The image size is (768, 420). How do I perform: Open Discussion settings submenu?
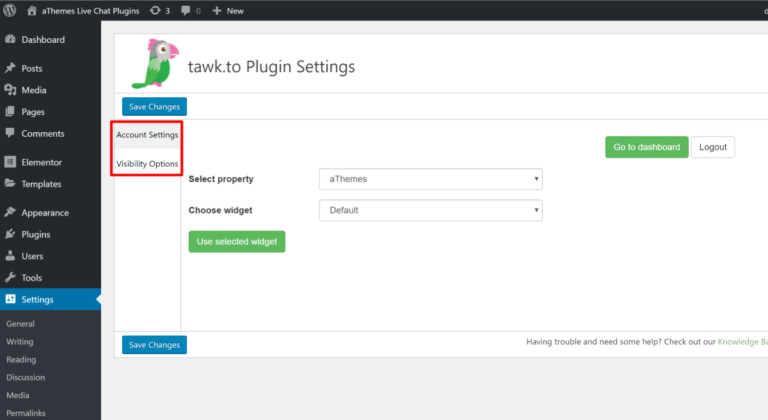25,377
